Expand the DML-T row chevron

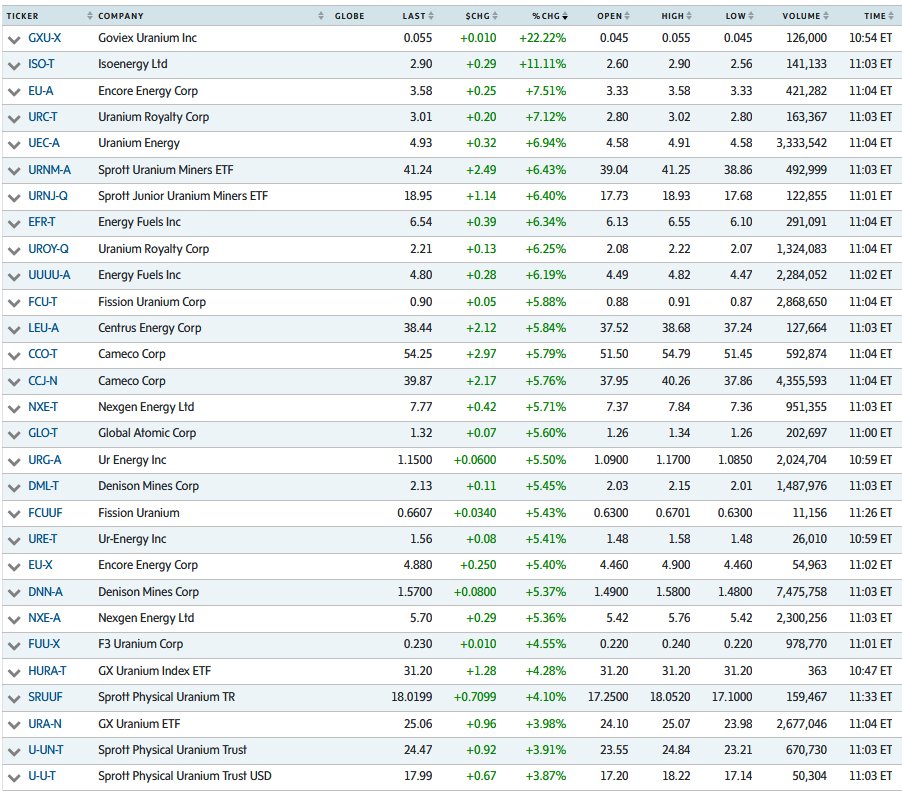coord(14,488)
